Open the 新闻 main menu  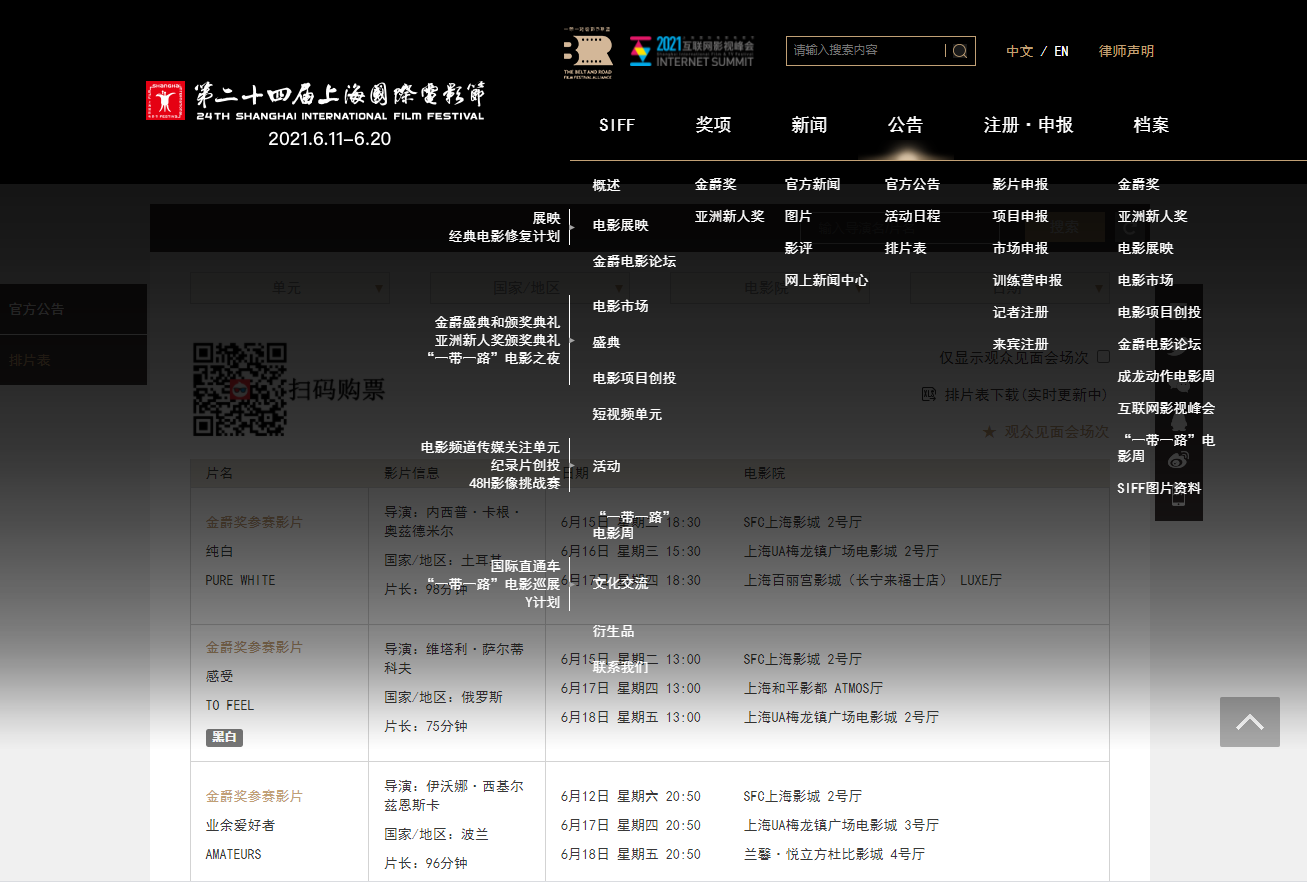[x=809, y=125]
